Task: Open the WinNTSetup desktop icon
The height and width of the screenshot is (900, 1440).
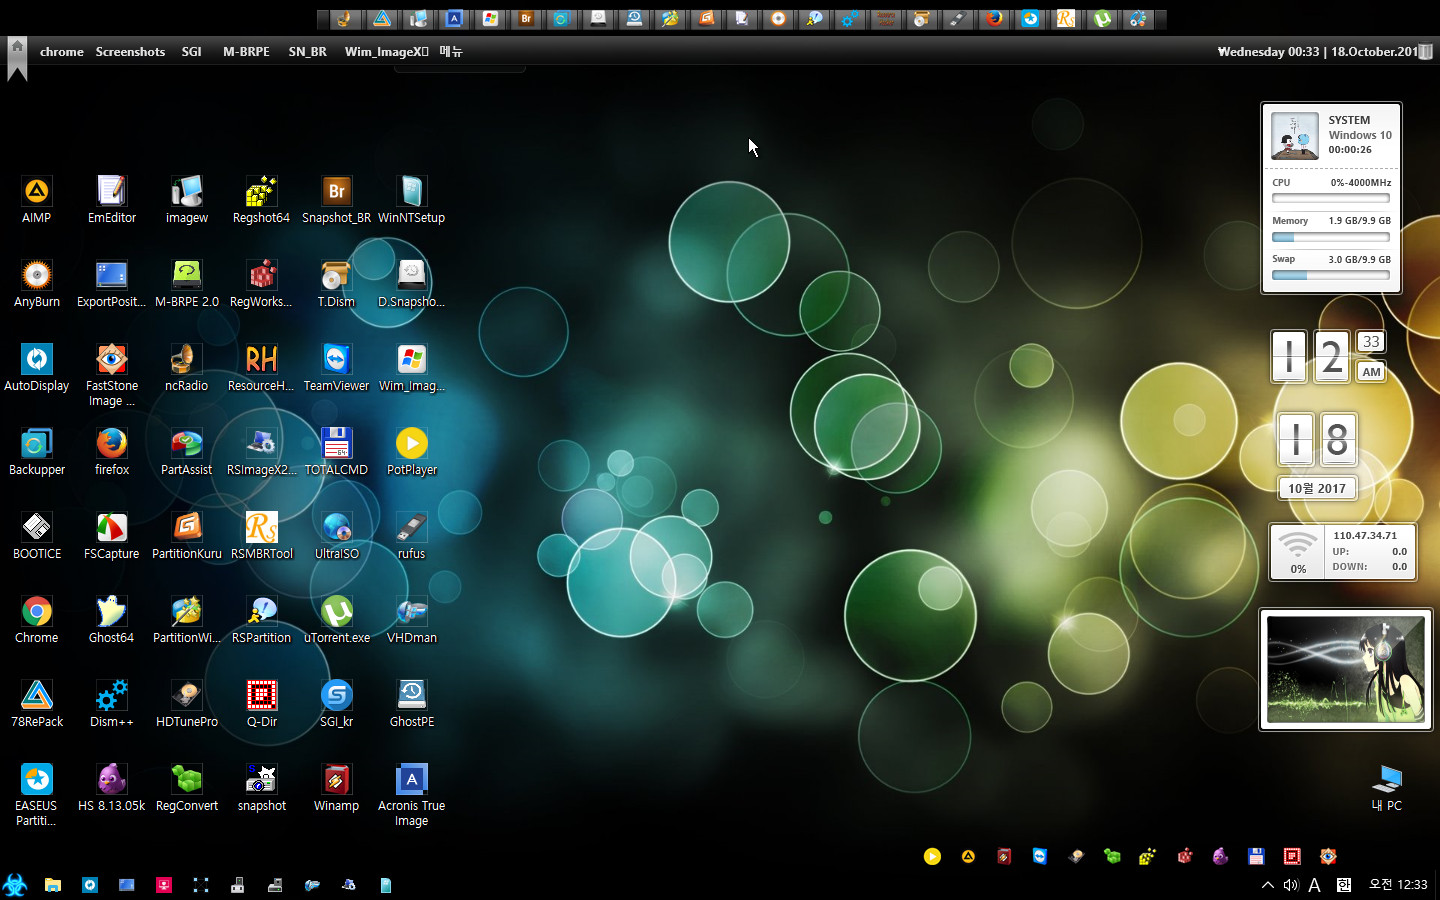Action: (x=412, y=200)
